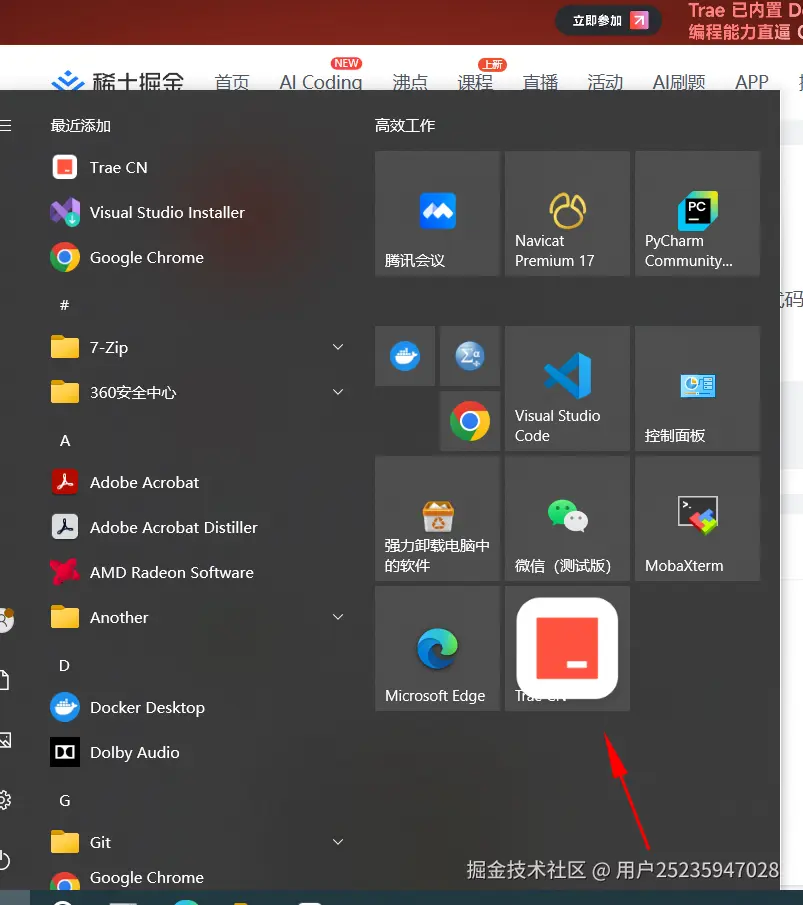
Task: Select AI Coding in the site navigation
Action: 320,82
